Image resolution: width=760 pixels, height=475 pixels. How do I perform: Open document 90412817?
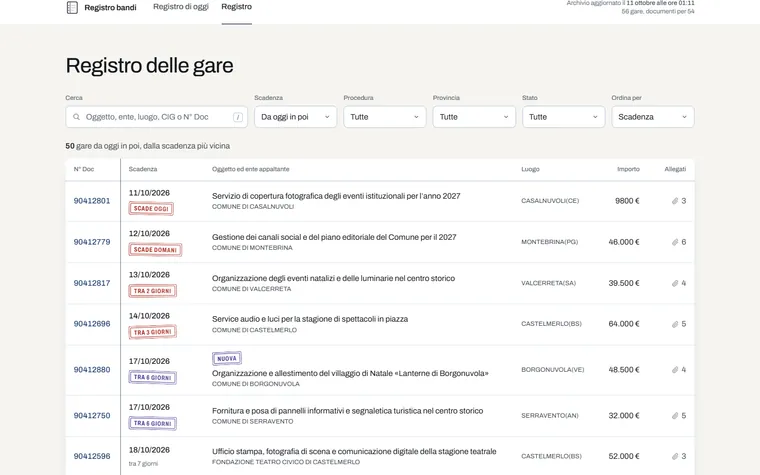click(92, 283)
